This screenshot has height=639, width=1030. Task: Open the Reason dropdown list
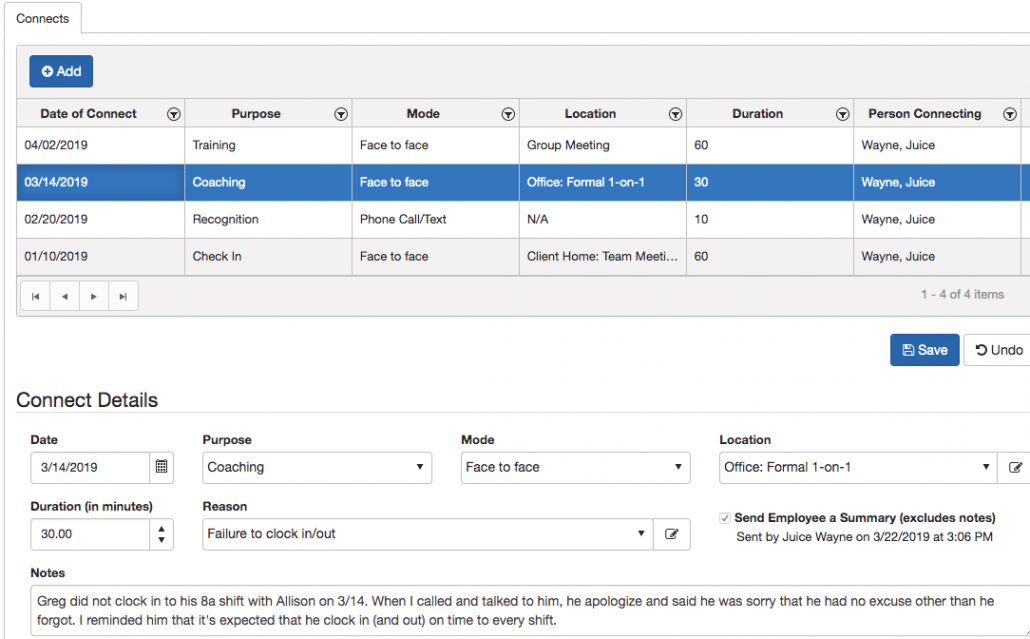click(x=427, y=534)
